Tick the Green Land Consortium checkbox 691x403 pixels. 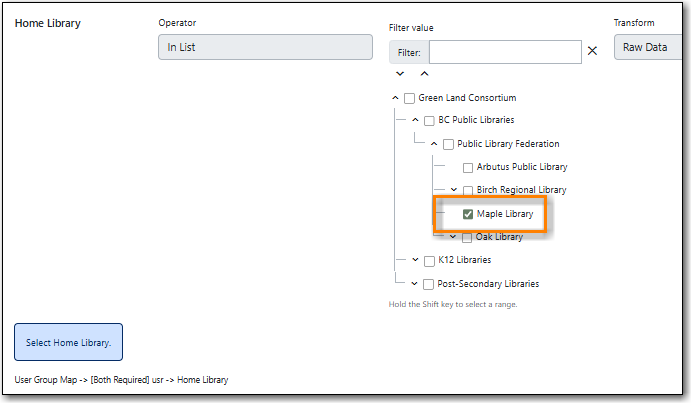[409, 98]
